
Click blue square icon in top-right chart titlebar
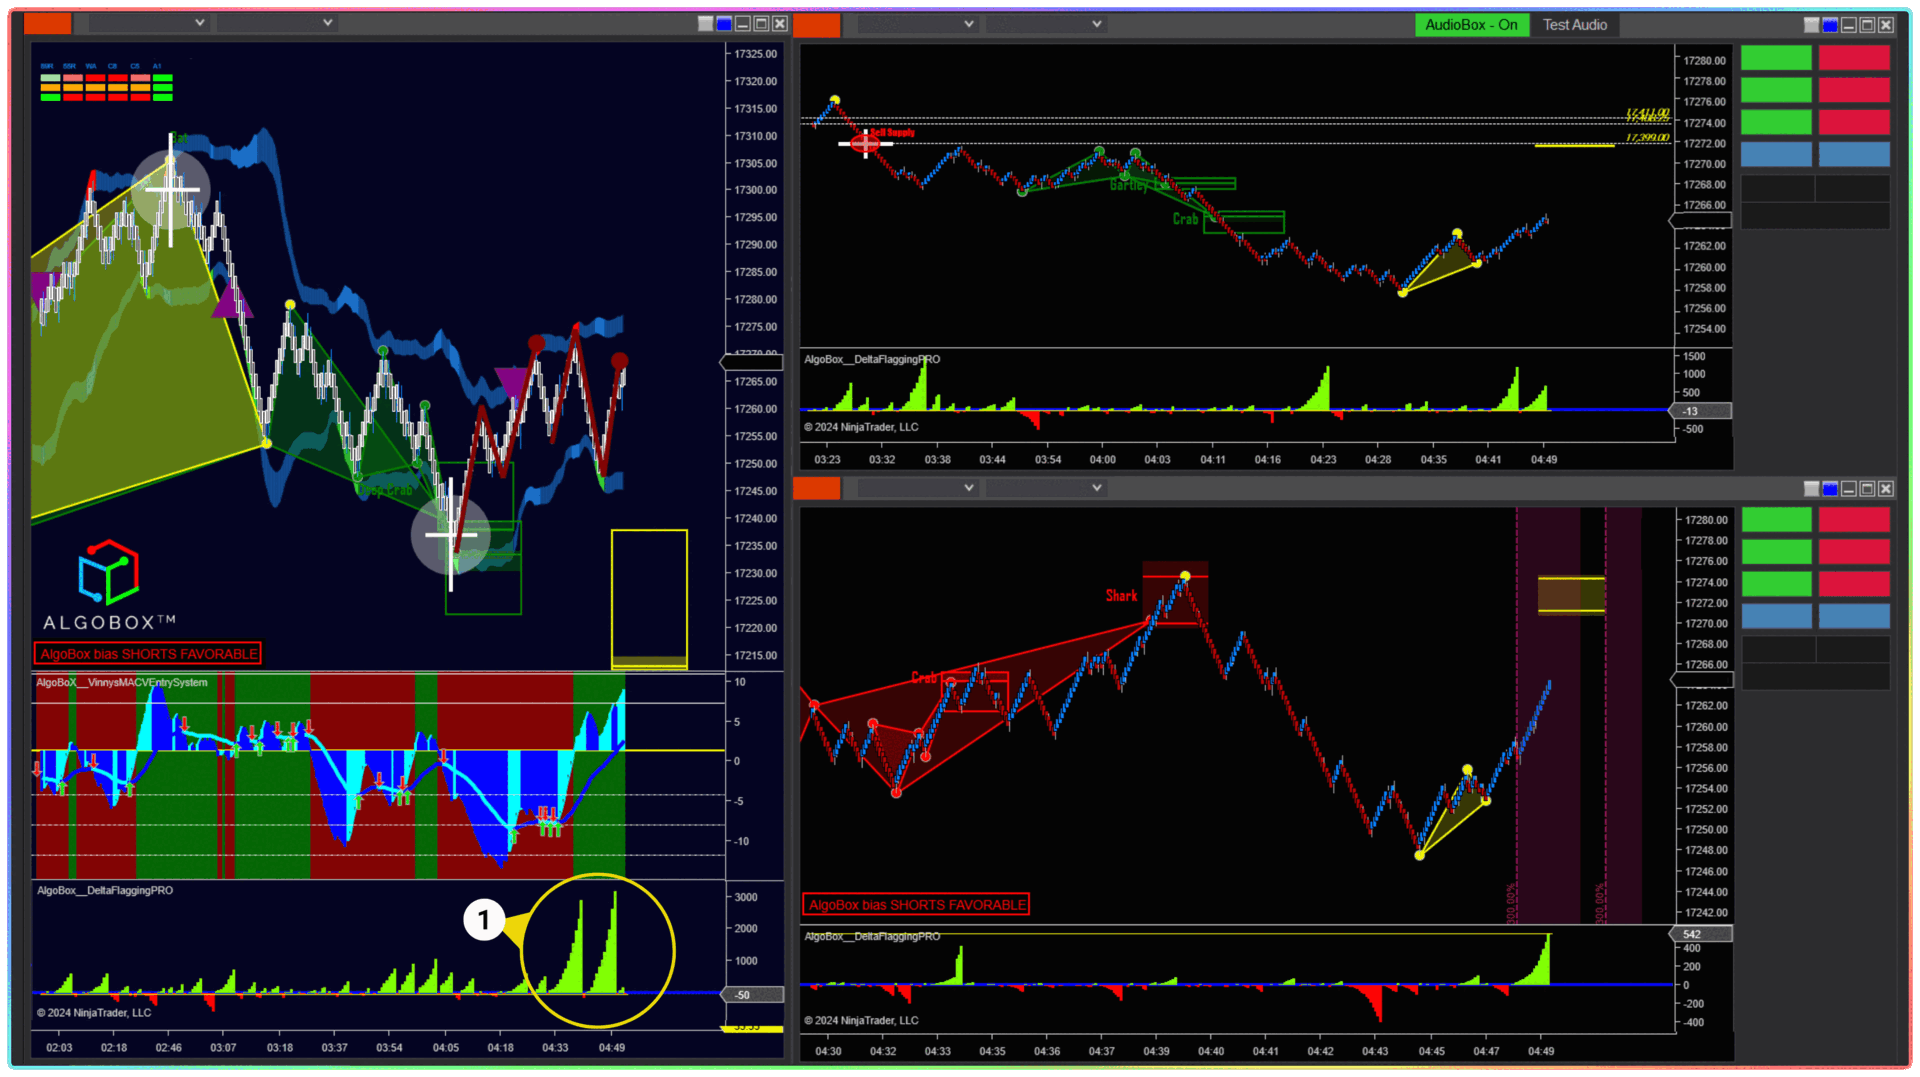(1830, 25)
